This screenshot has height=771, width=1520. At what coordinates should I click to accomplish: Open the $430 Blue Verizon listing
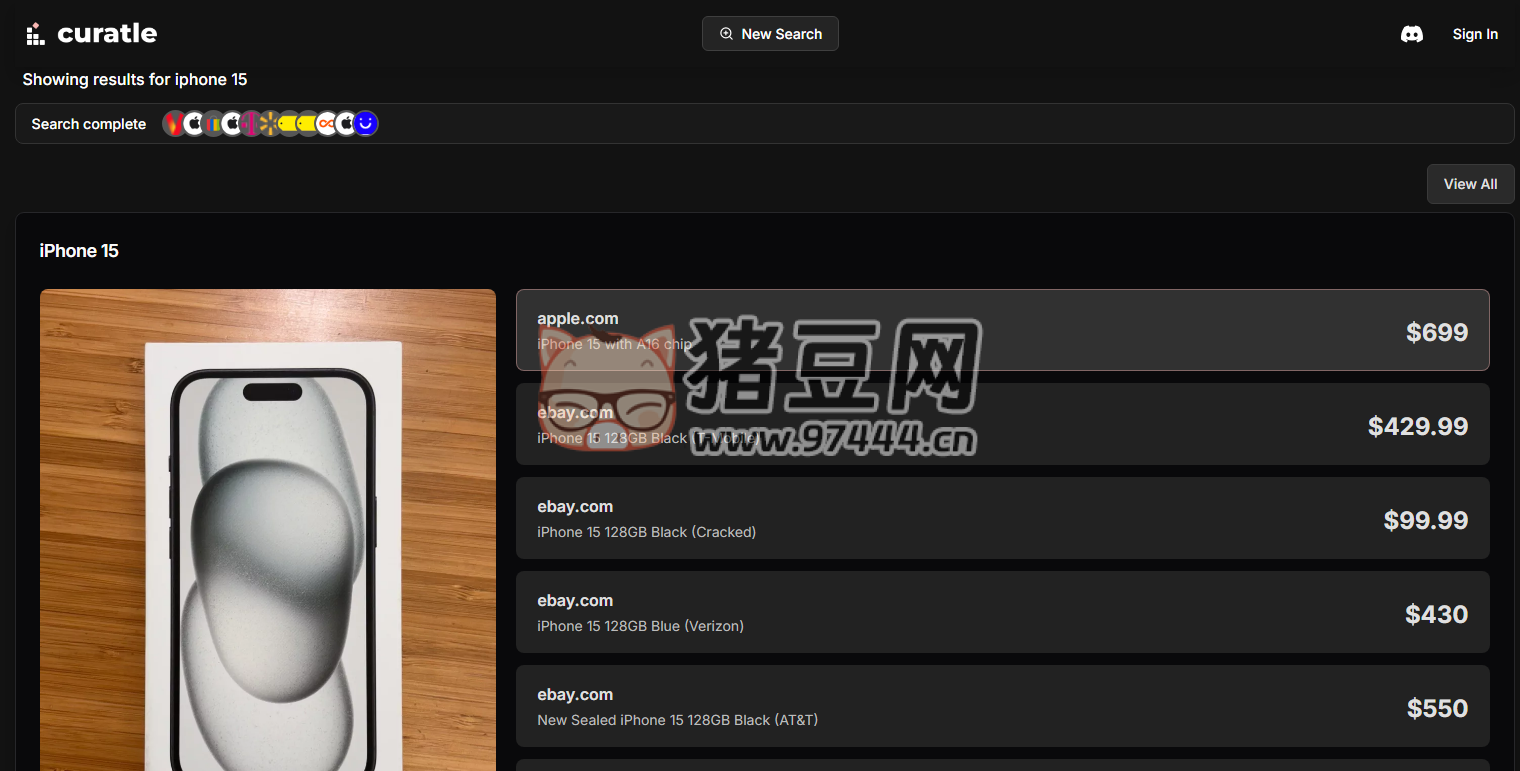point(1002,612)
